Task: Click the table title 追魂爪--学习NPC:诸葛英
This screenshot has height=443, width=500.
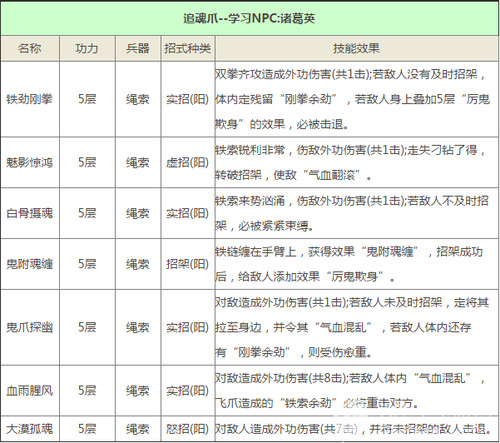Action: click(x=249, y=19)
